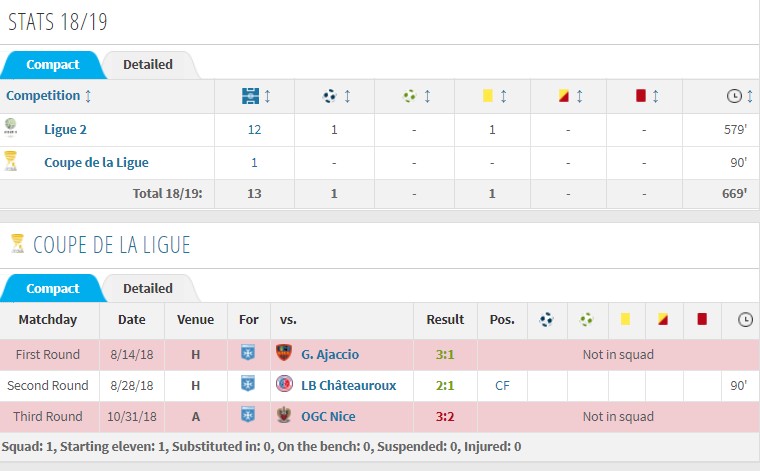Open Coupe de la Ligue link in table
Image resolution: width=760 pixels, height=471 pixels.
coord(96,162)
